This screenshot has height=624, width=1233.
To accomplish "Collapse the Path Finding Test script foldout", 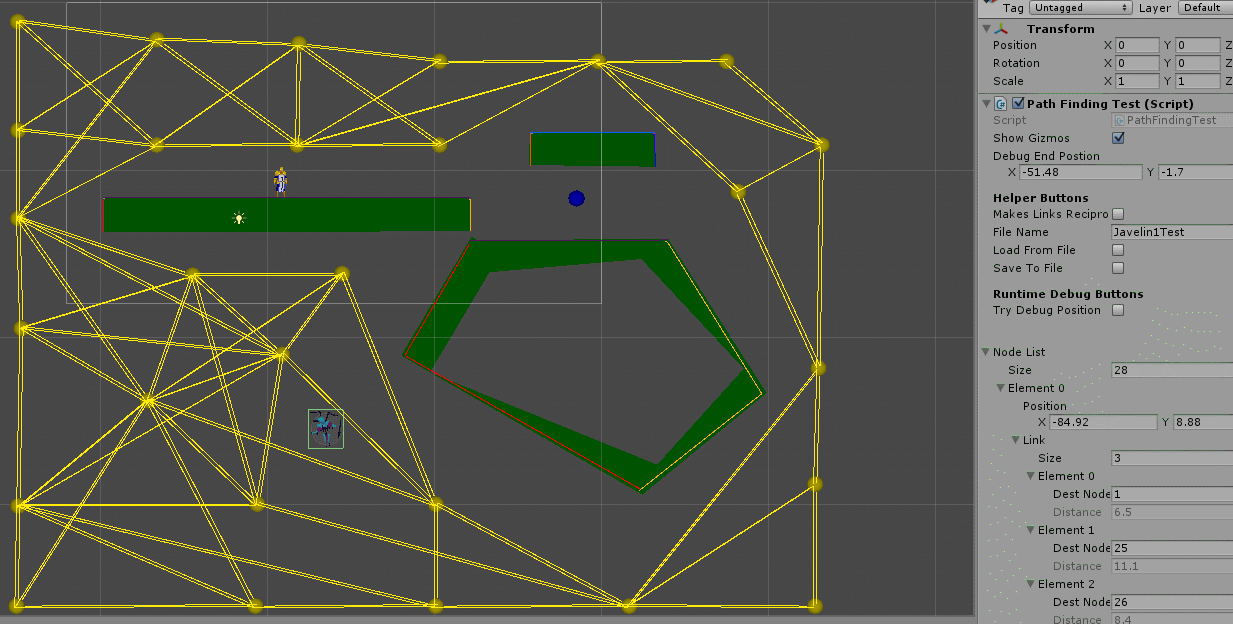I will pyautogui.click(x=986, y=103).
